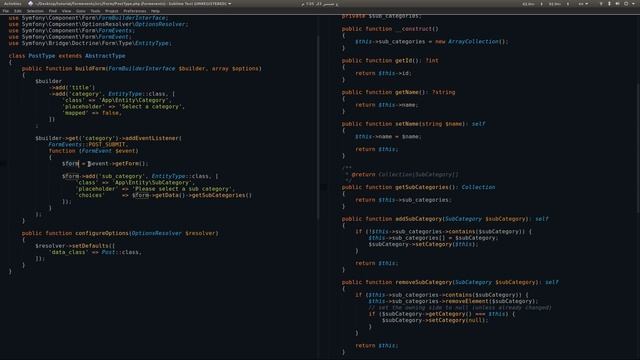The height and width of the screenshot is (360, 640).
Task: Click the power icon in the system tray
Action: click(x=626, y=4)
